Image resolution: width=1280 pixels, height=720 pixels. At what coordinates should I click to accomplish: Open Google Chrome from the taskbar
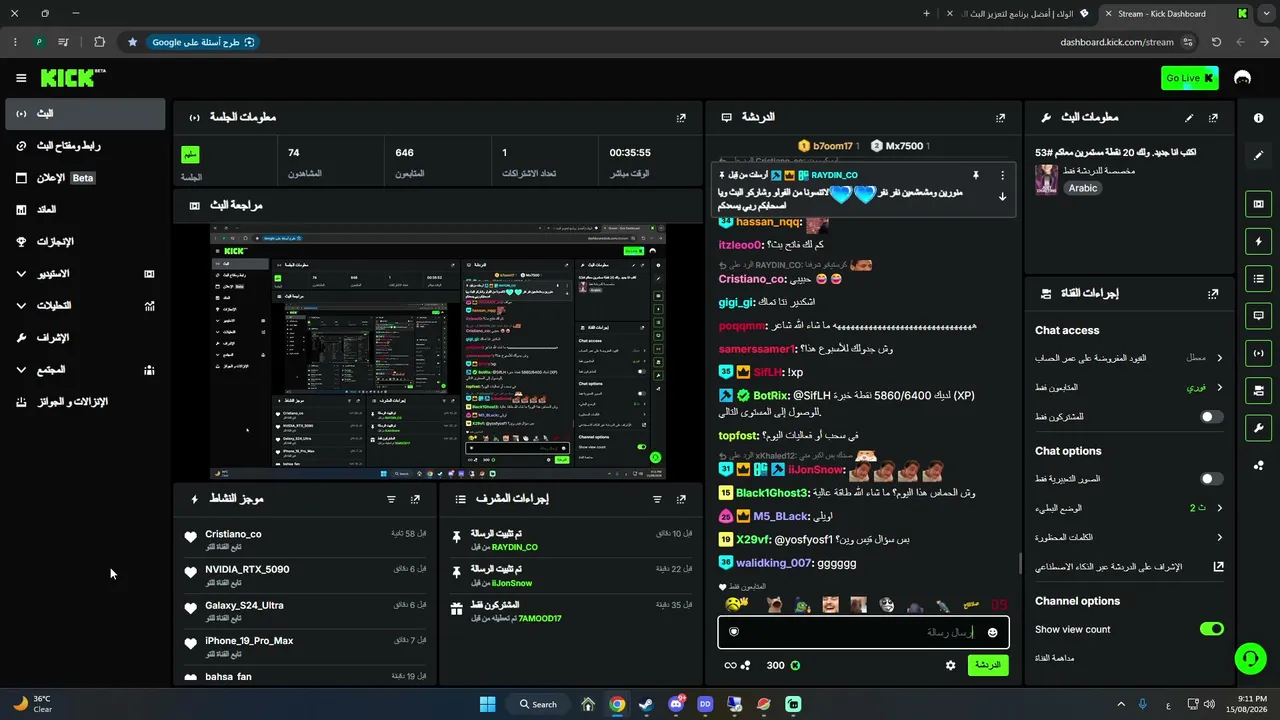coord(617,704)
